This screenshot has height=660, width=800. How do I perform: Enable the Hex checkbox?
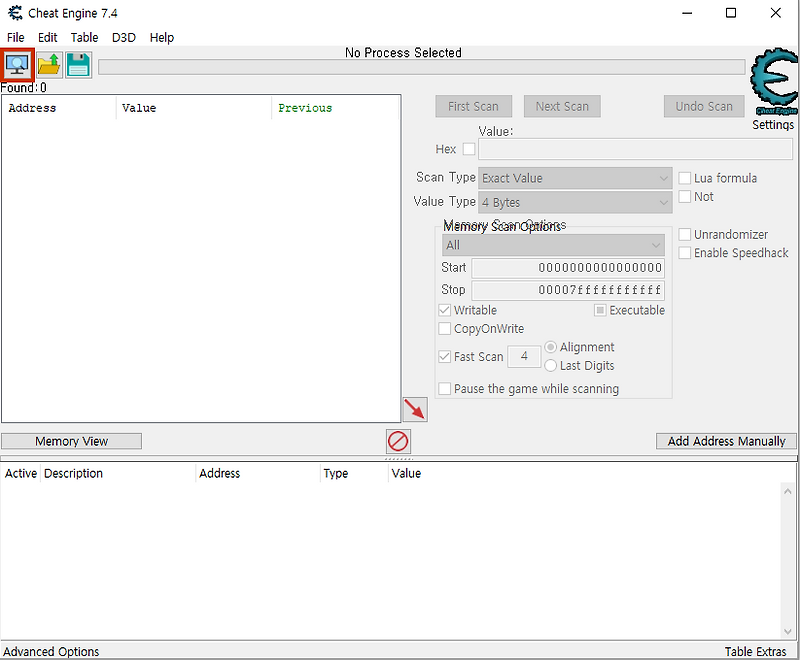(x=468, y=148)
